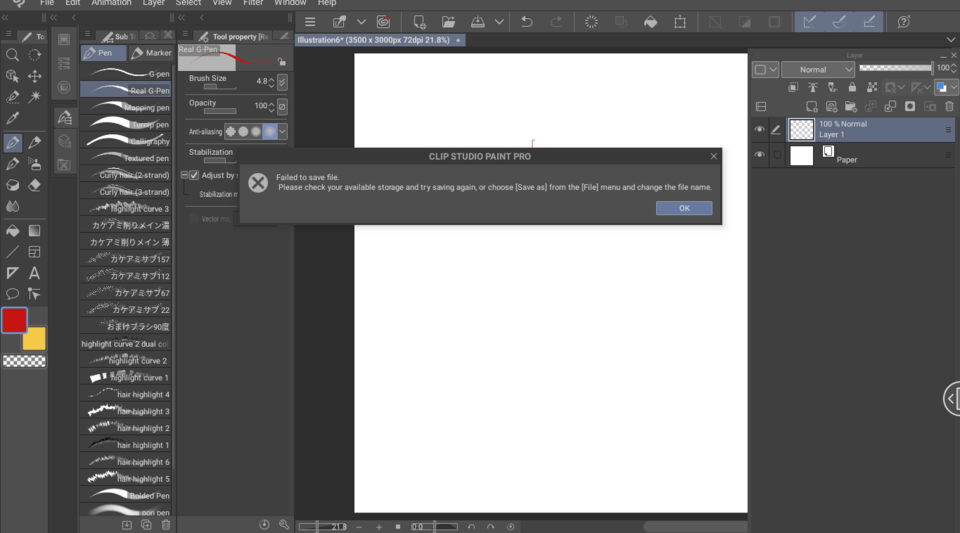The width and height of the screenshot is (960, 533).
Task: Select the Illustration6 canvas tab
Action: click(380, 40)
